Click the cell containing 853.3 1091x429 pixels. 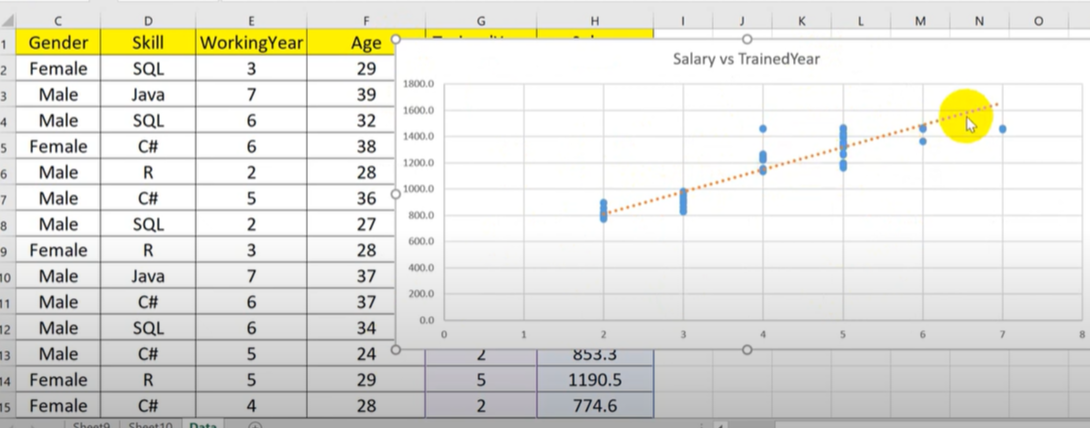[595, 355]
